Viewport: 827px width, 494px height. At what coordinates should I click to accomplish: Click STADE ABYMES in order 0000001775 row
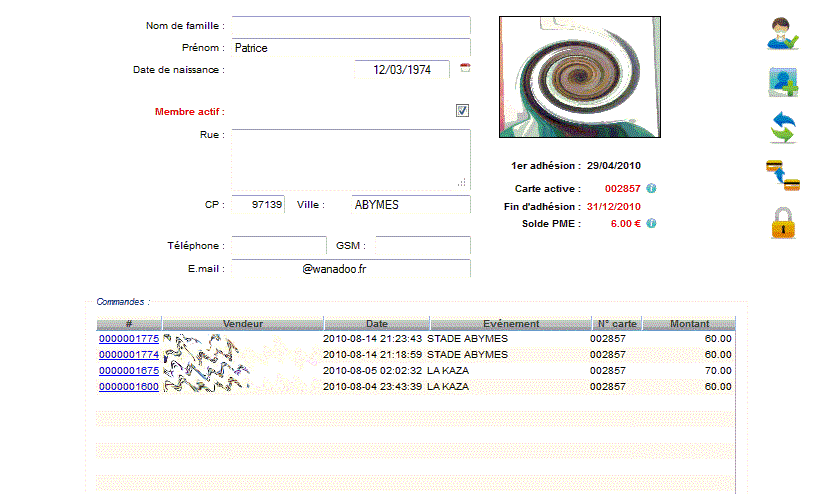tap(467, 338)
